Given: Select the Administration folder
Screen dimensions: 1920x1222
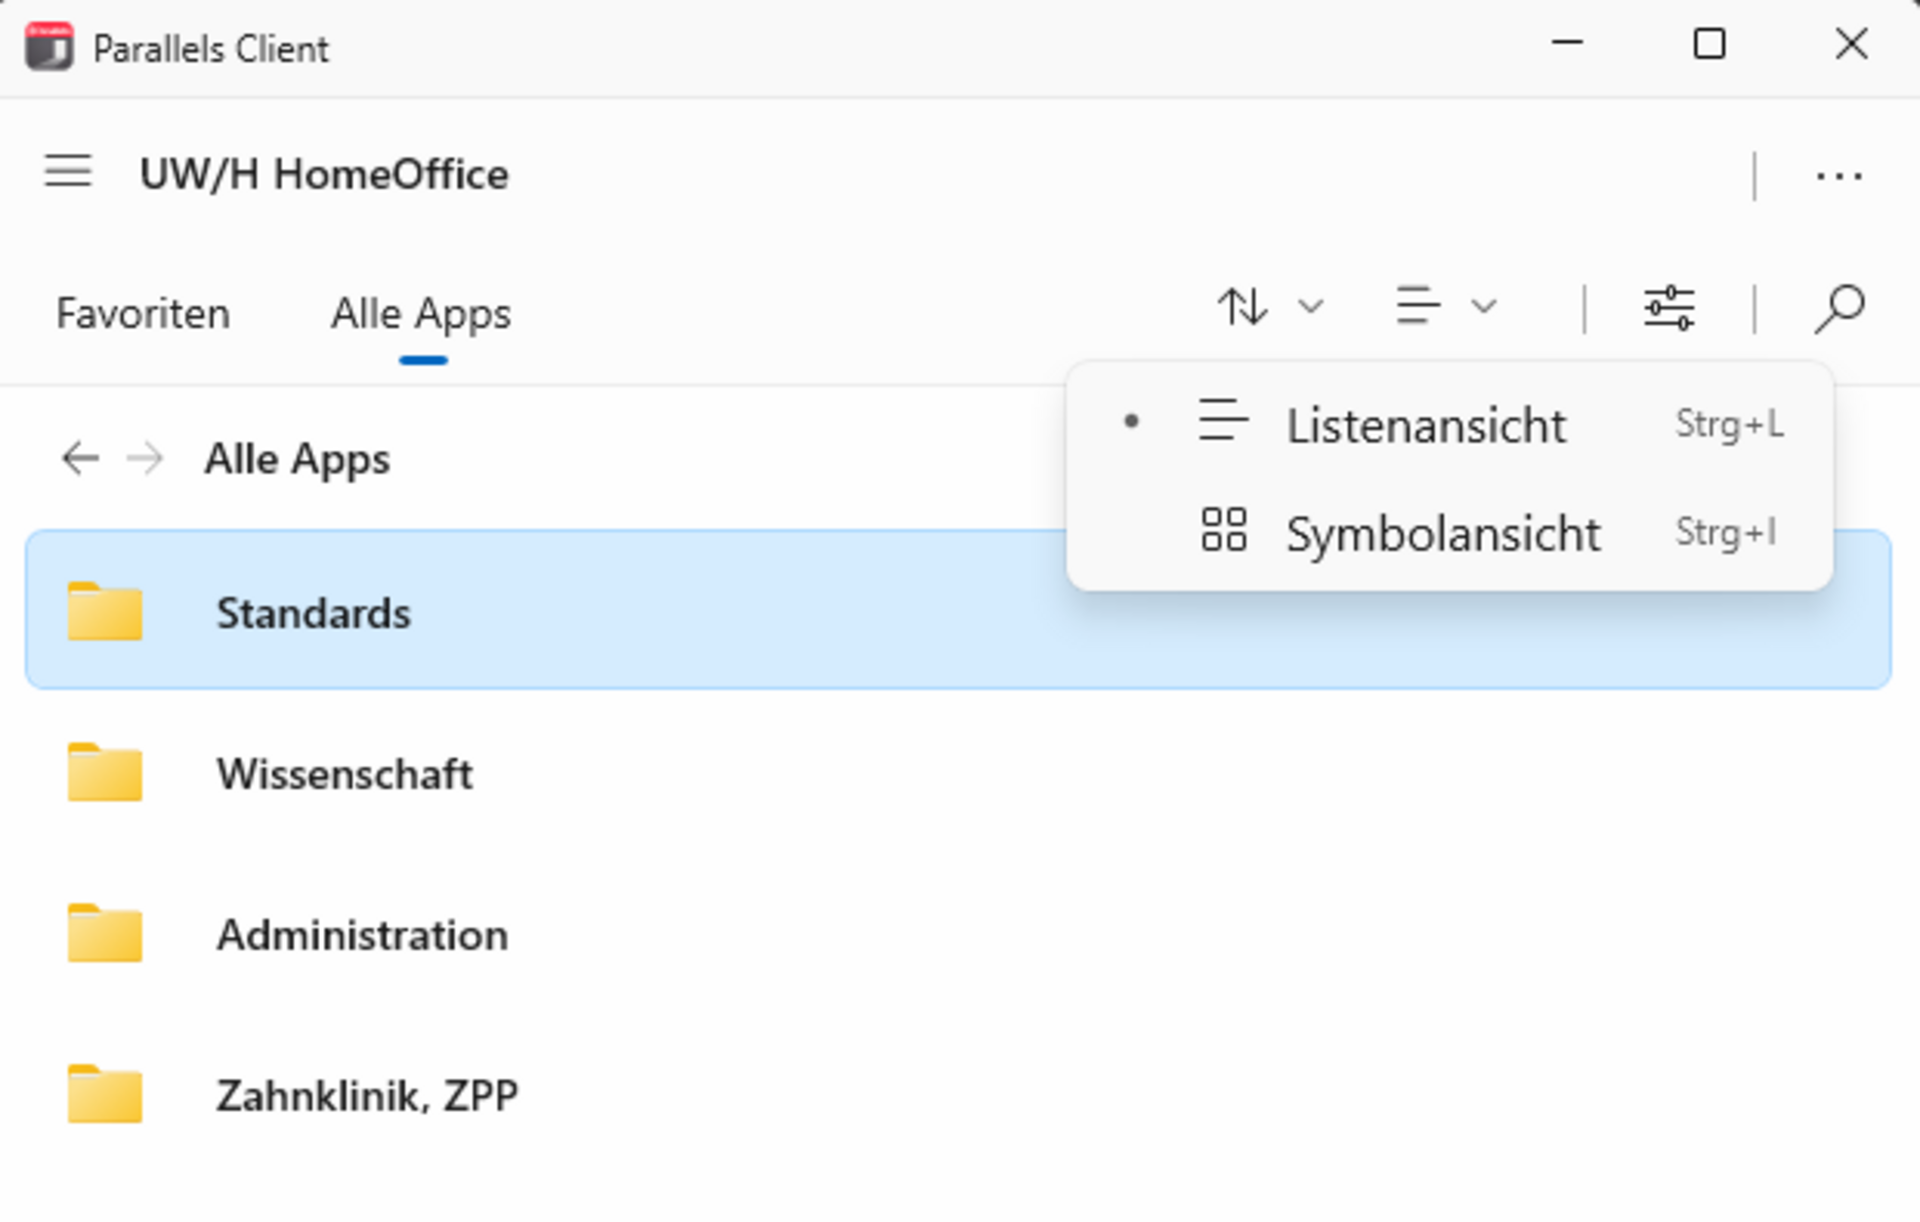Looking at the screenshot, I should coord(958,934).
